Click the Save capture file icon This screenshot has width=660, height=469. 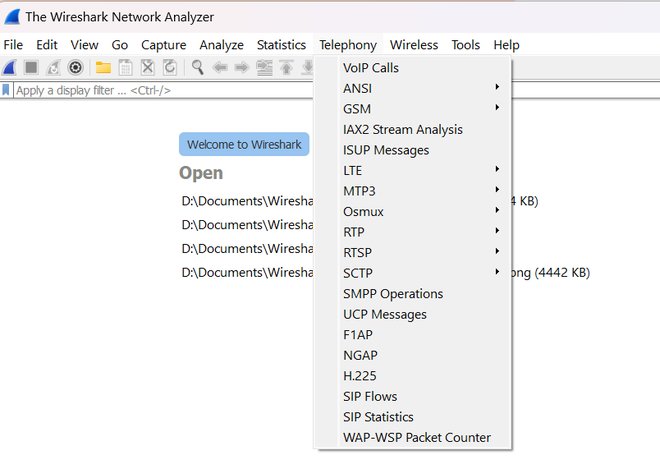point(125,67)
